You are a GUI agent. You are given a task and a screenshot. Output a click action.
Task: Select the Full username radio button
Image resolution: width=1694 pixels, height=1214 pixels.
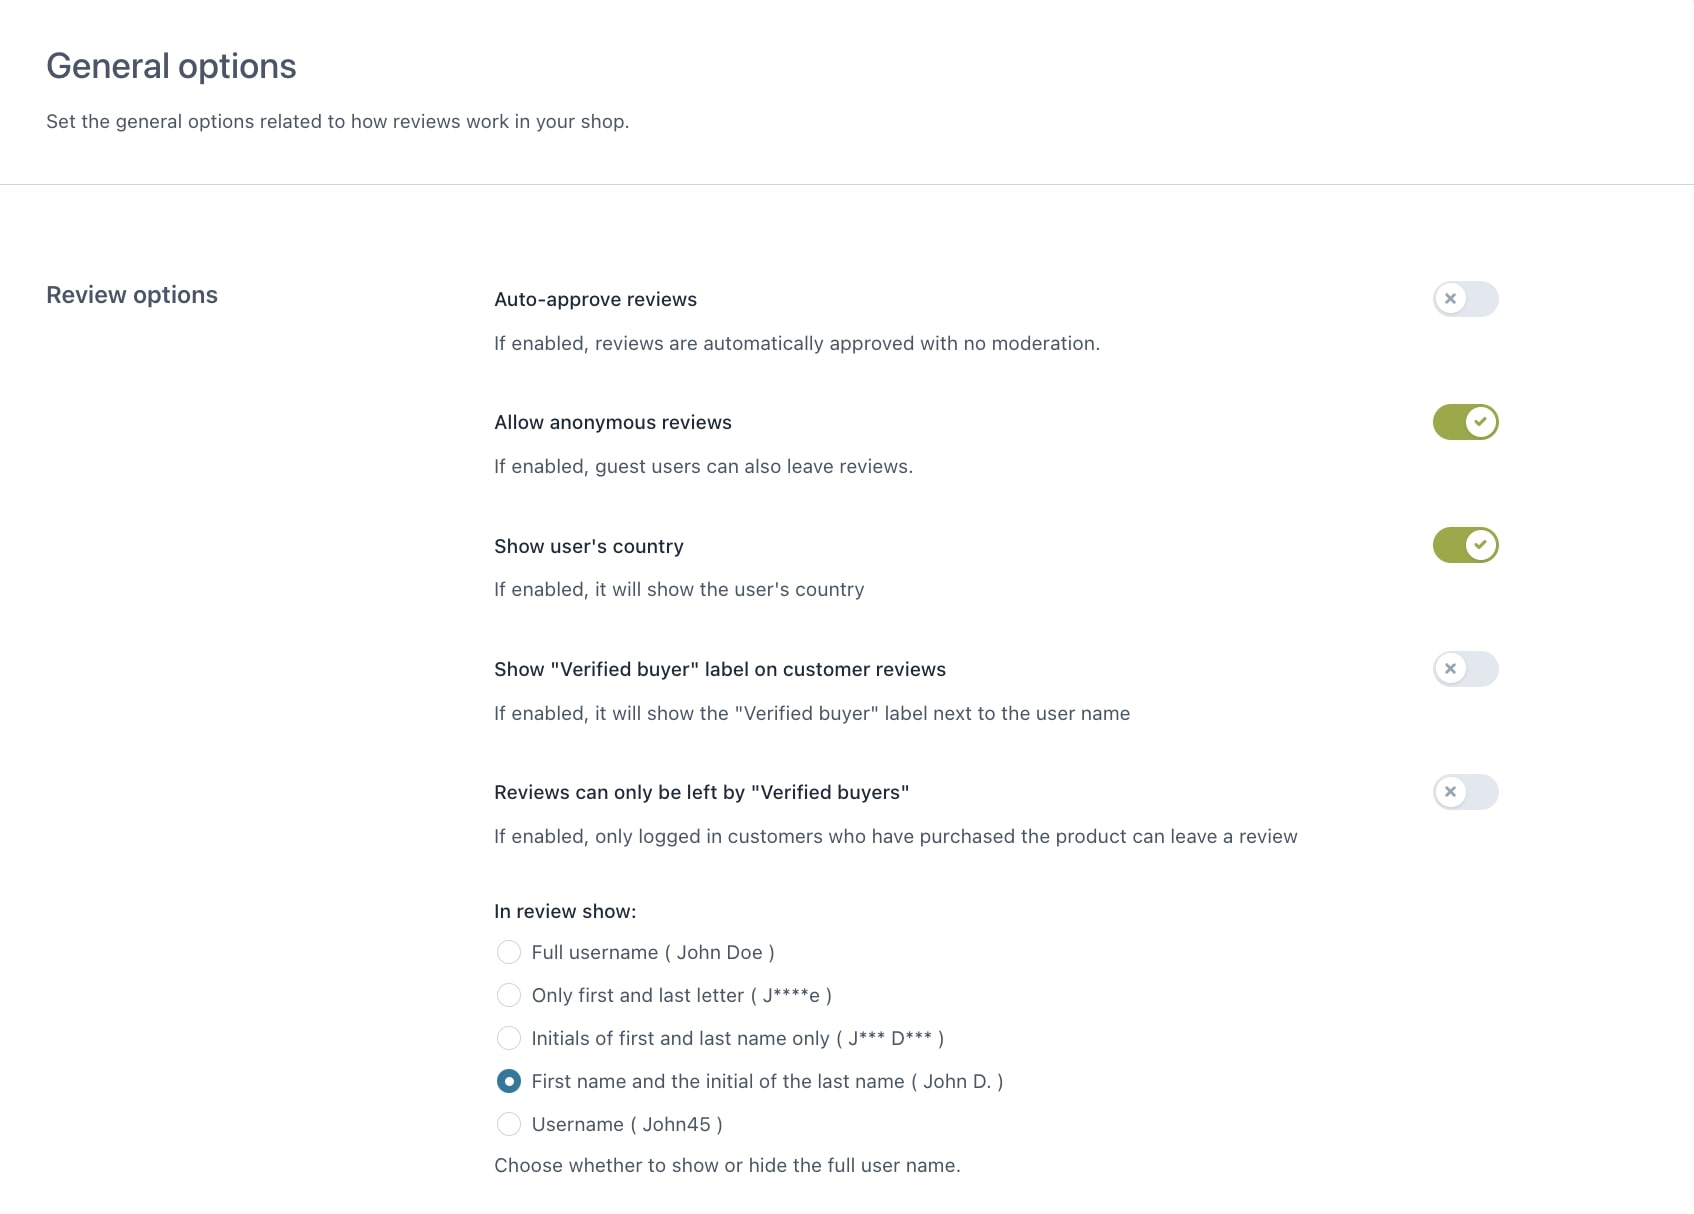509,952
